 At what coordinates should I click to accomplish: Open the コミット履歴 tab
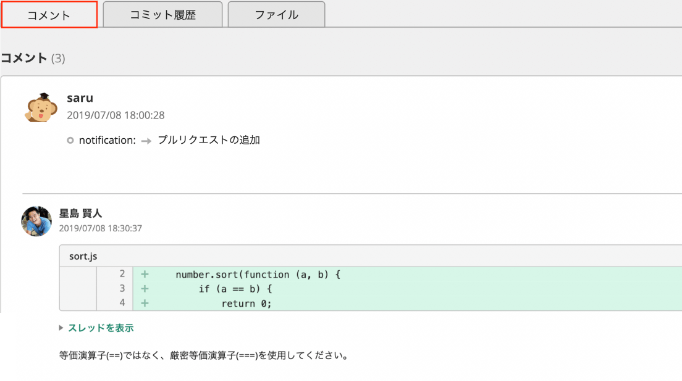pos(163,15)
